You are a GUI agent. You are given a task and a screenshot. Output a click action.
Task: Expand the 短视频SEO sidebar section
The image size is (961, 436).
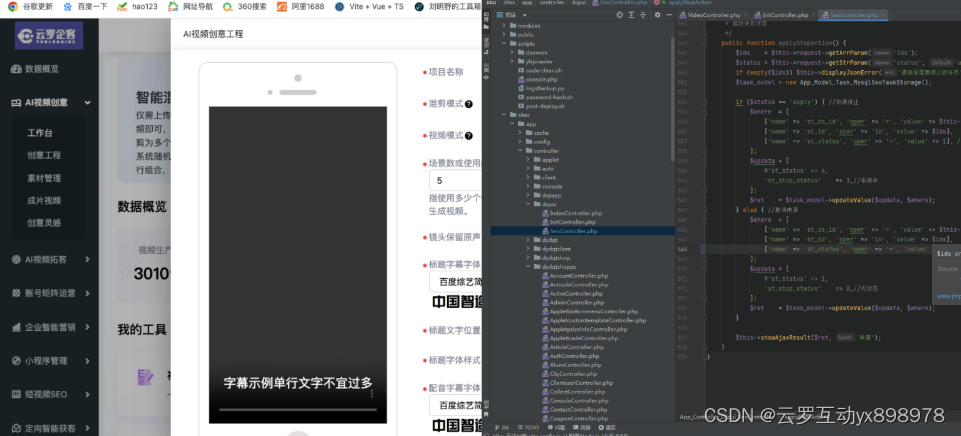pos(88,394)
